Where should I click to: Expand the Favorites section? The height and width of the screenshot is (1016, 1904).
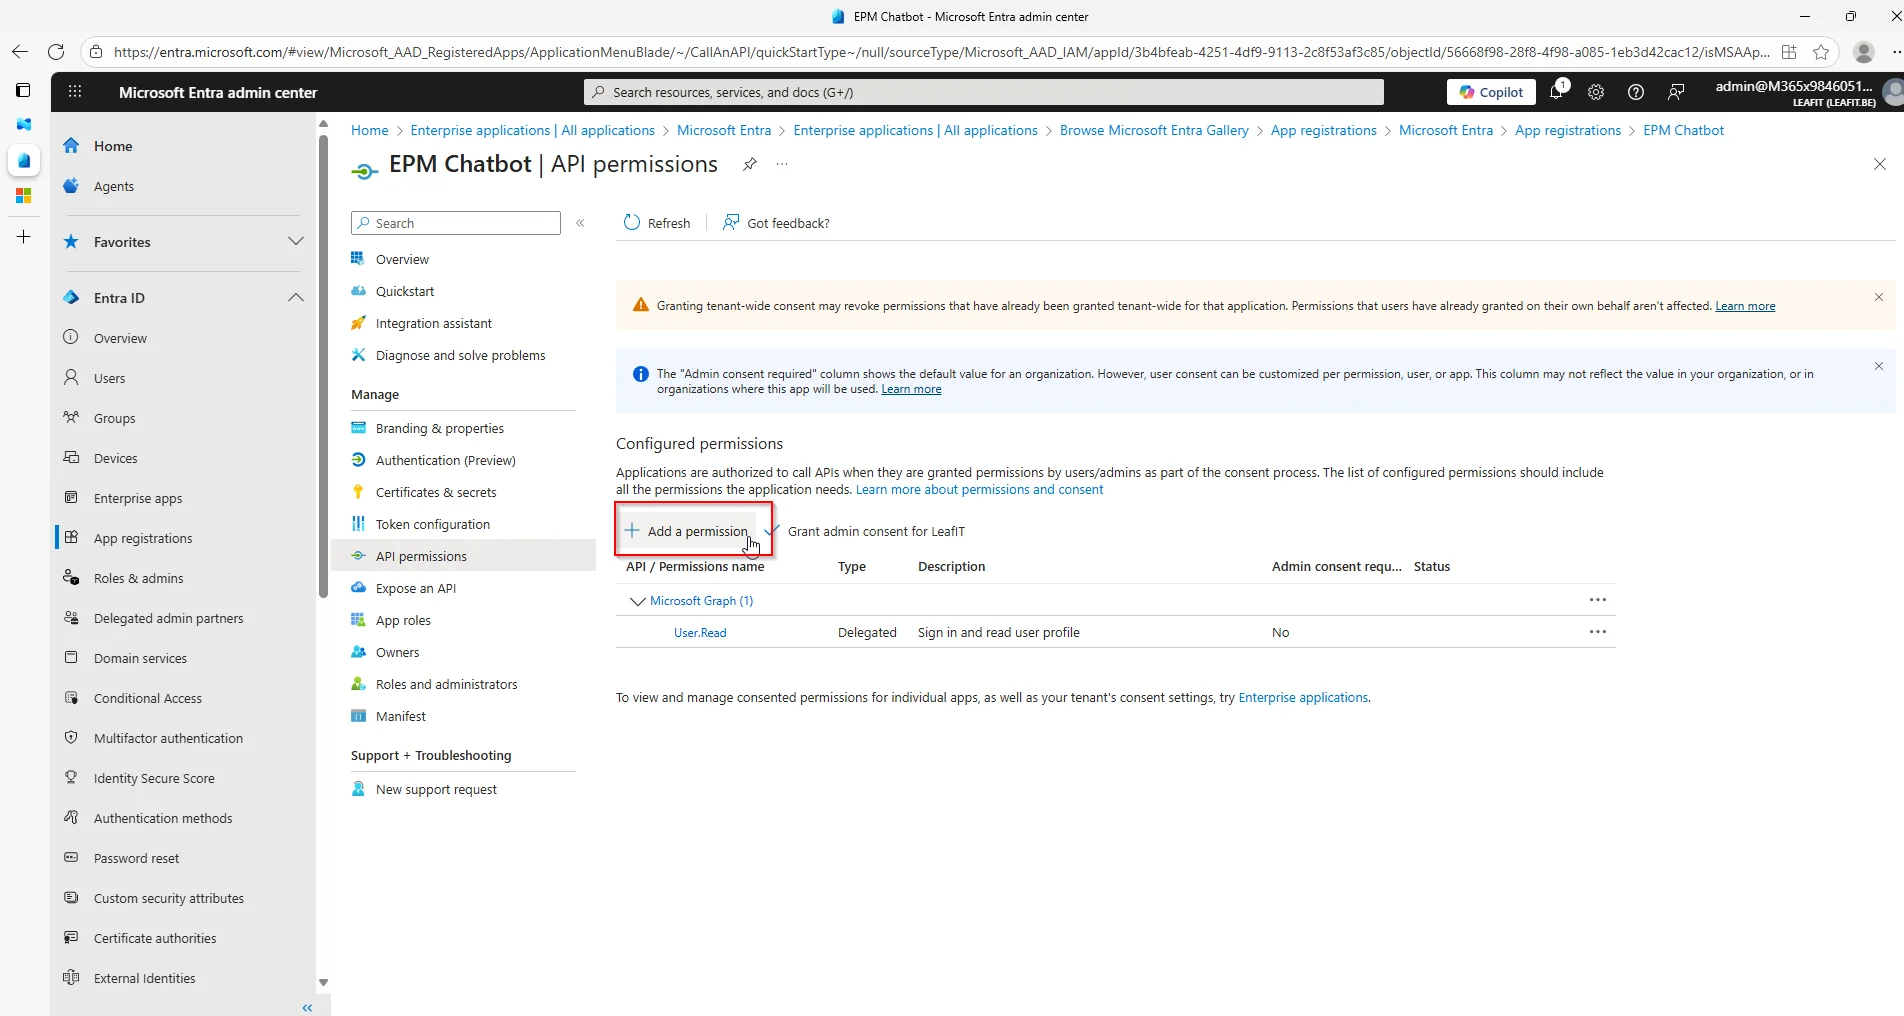(295, 242)
